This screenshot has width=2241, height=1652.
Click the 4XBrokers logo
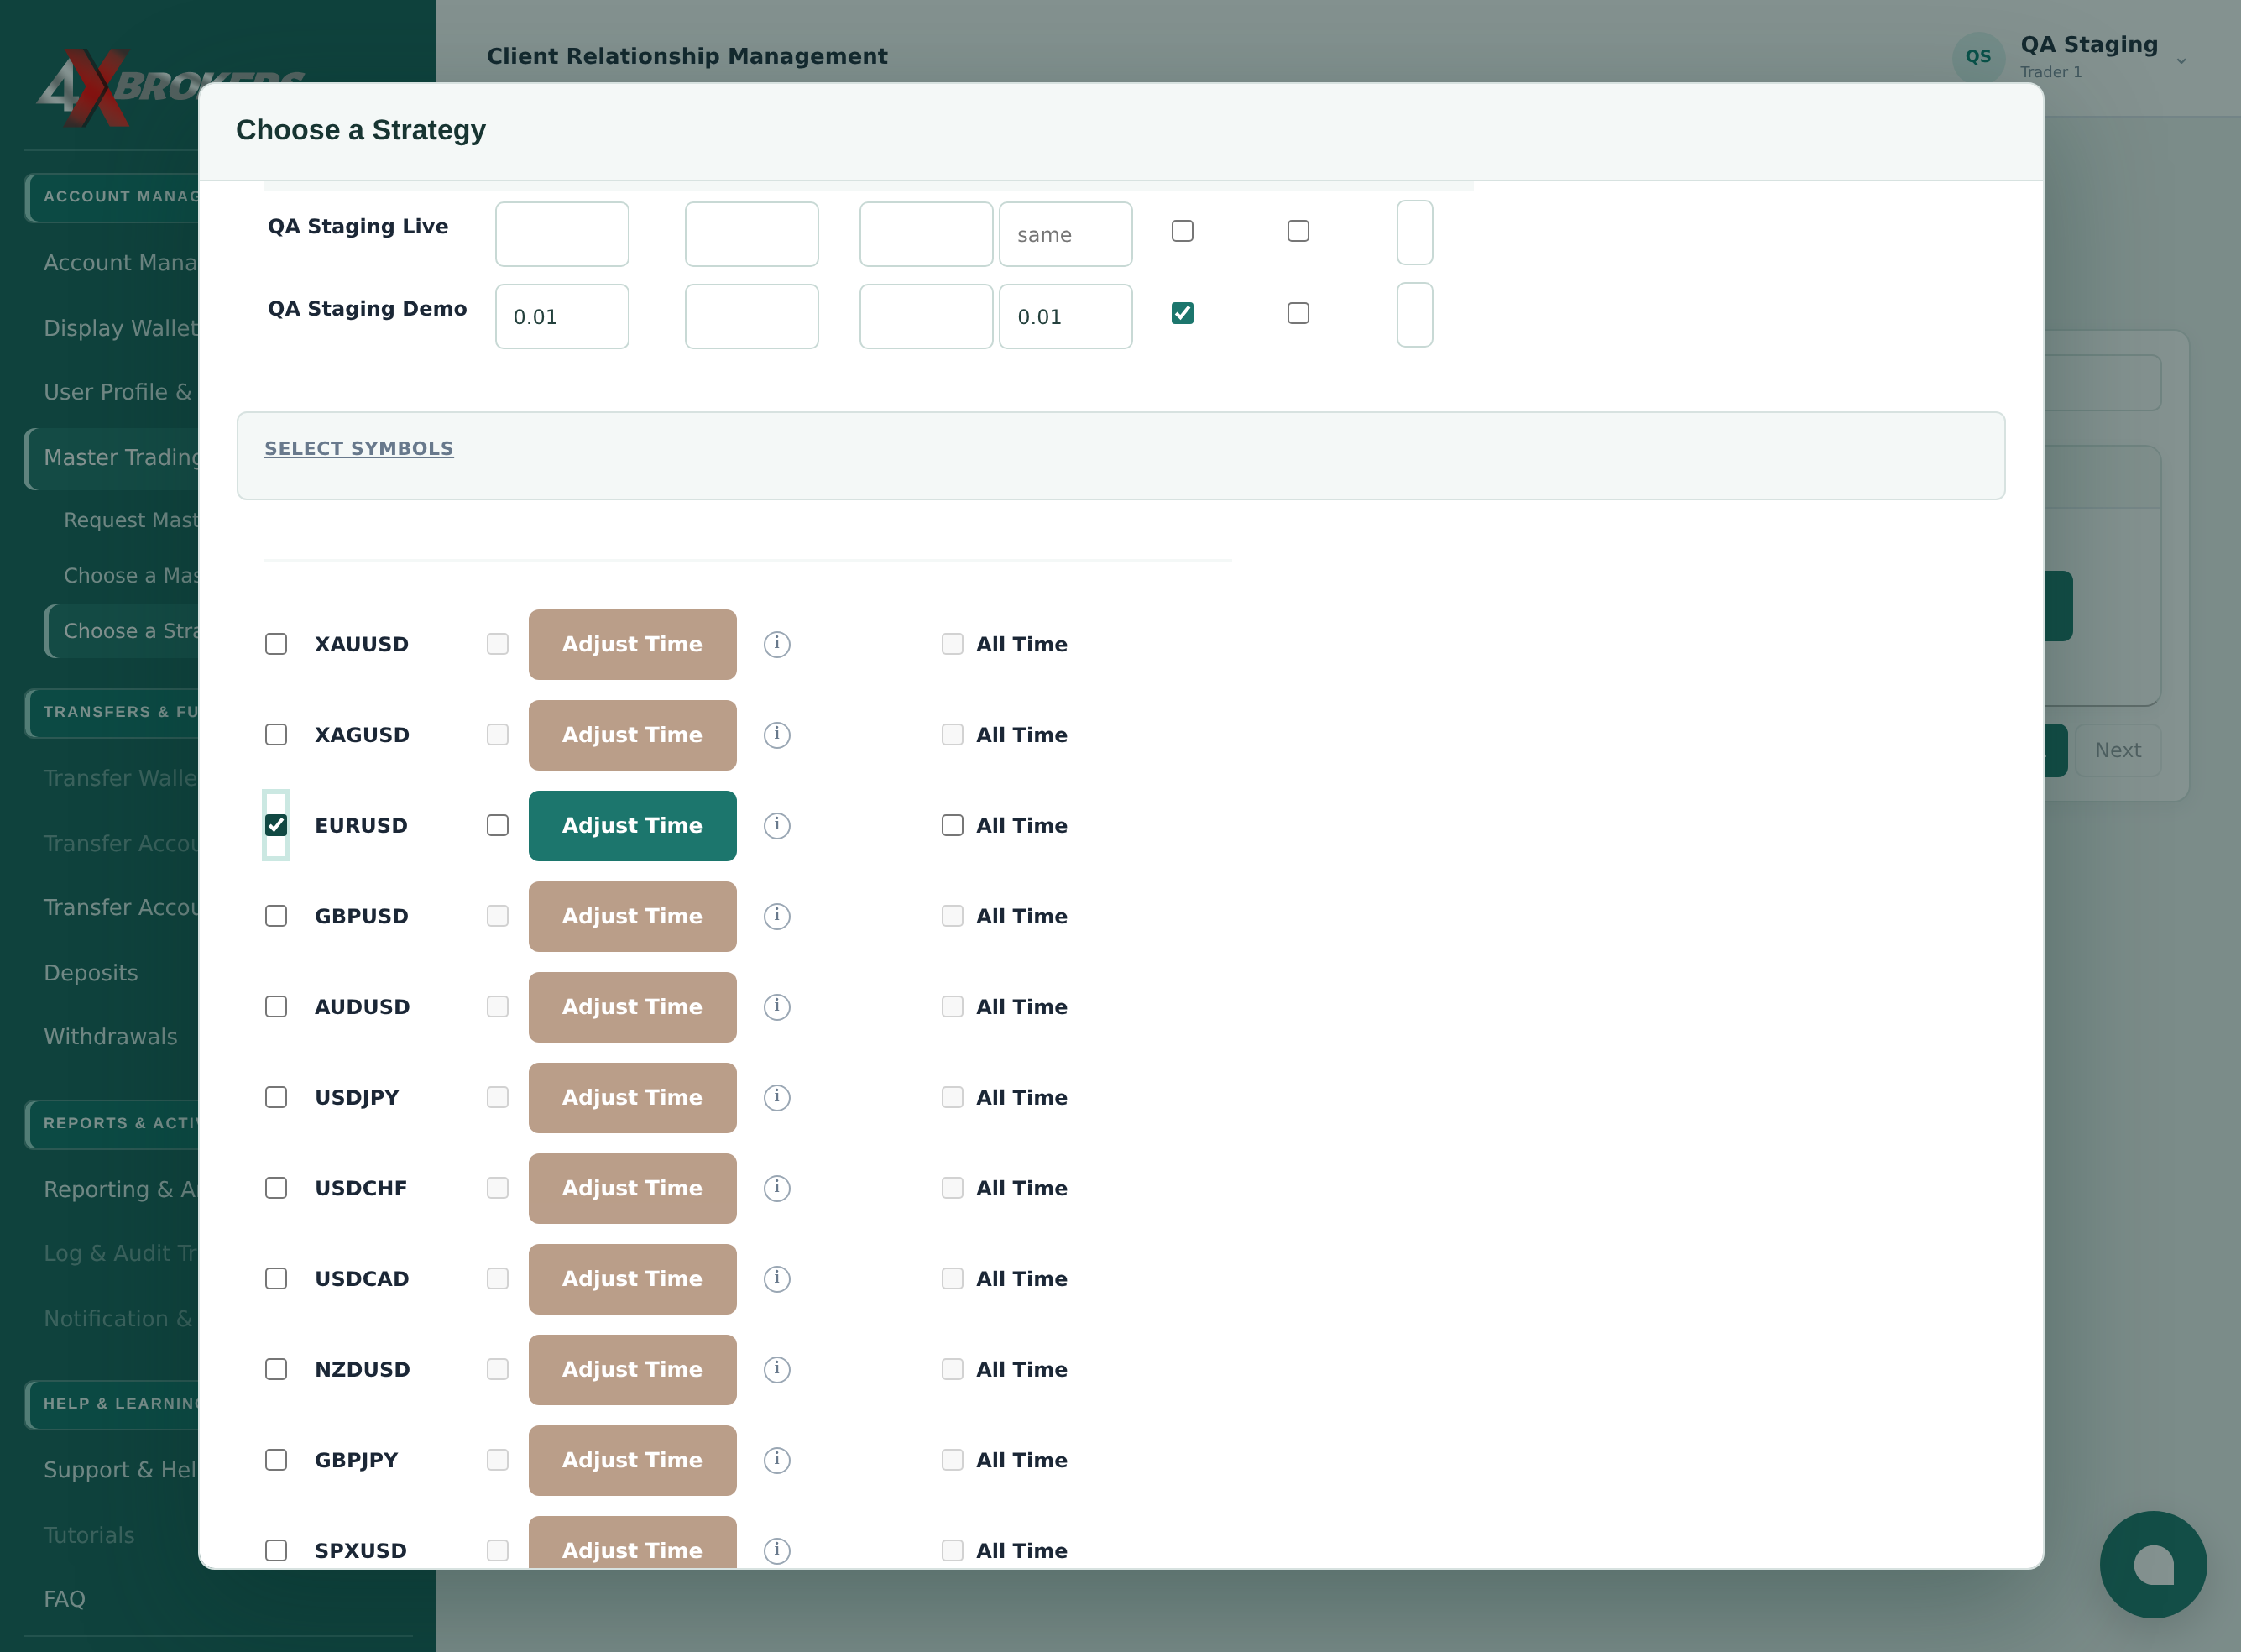[x=118, y=88]
